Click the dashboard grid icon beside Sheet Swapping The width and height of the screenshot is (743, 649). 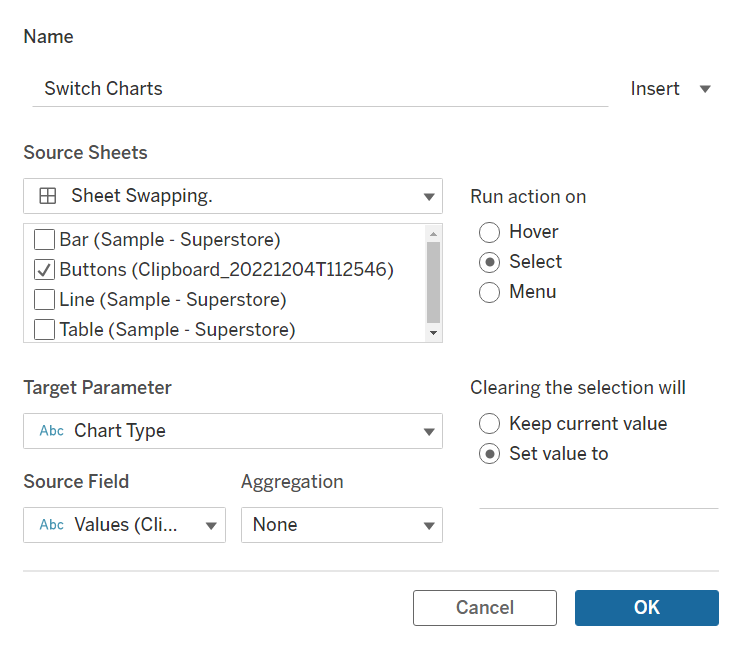[47, 196]
